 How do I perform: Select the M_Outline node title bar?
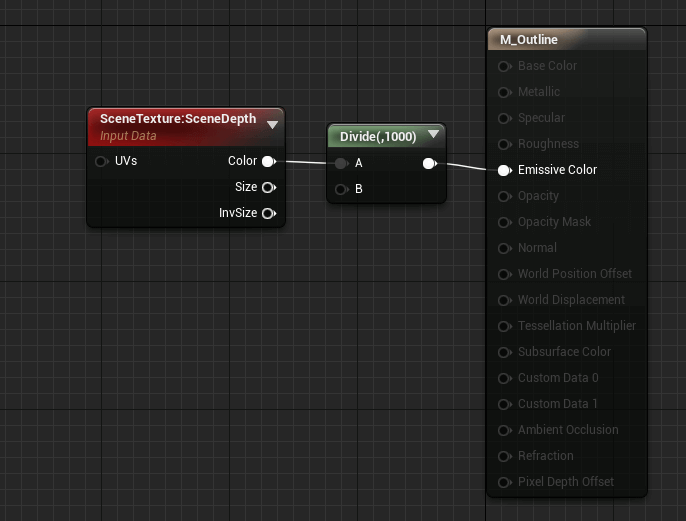565,40
